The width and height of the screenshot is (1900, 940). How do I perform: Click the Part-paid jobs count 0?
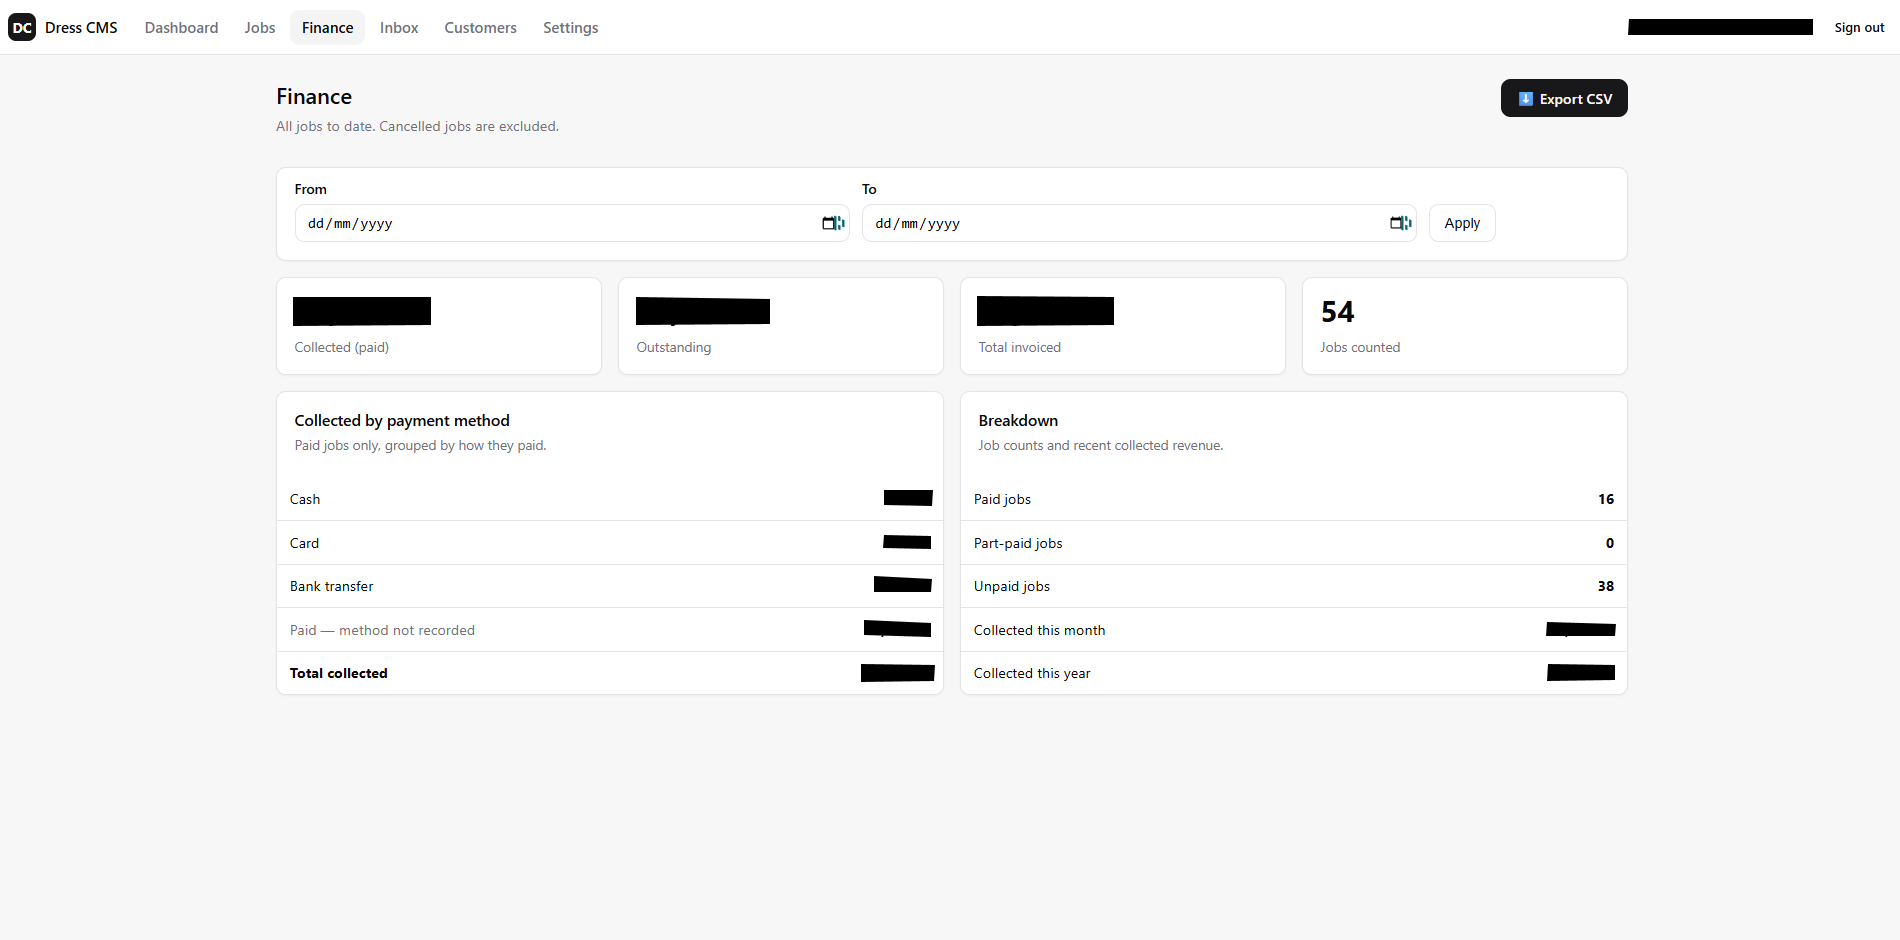1610,543
